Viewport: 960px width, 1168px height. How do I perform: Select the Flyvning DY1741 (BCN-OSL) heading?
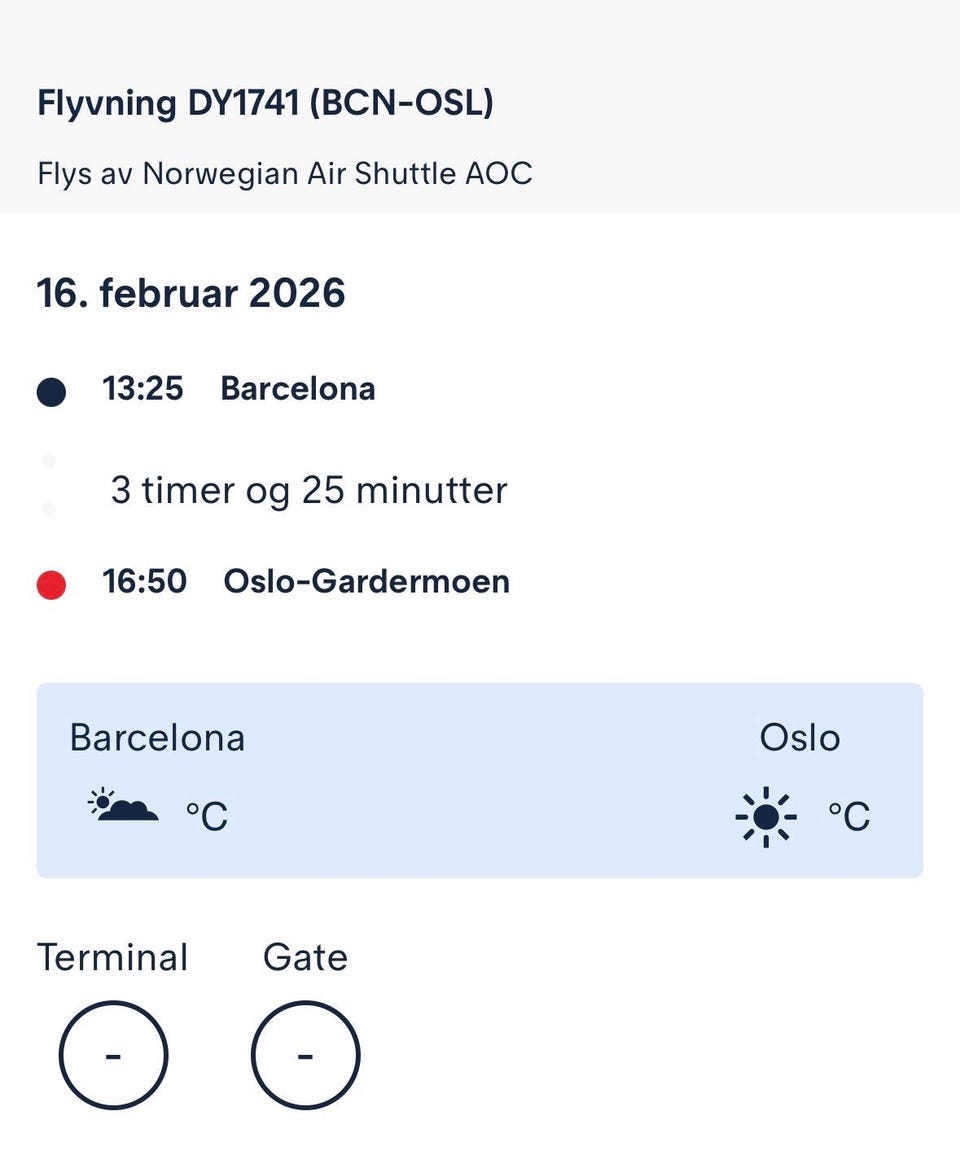pyautogui.click(x=265, y=103)
